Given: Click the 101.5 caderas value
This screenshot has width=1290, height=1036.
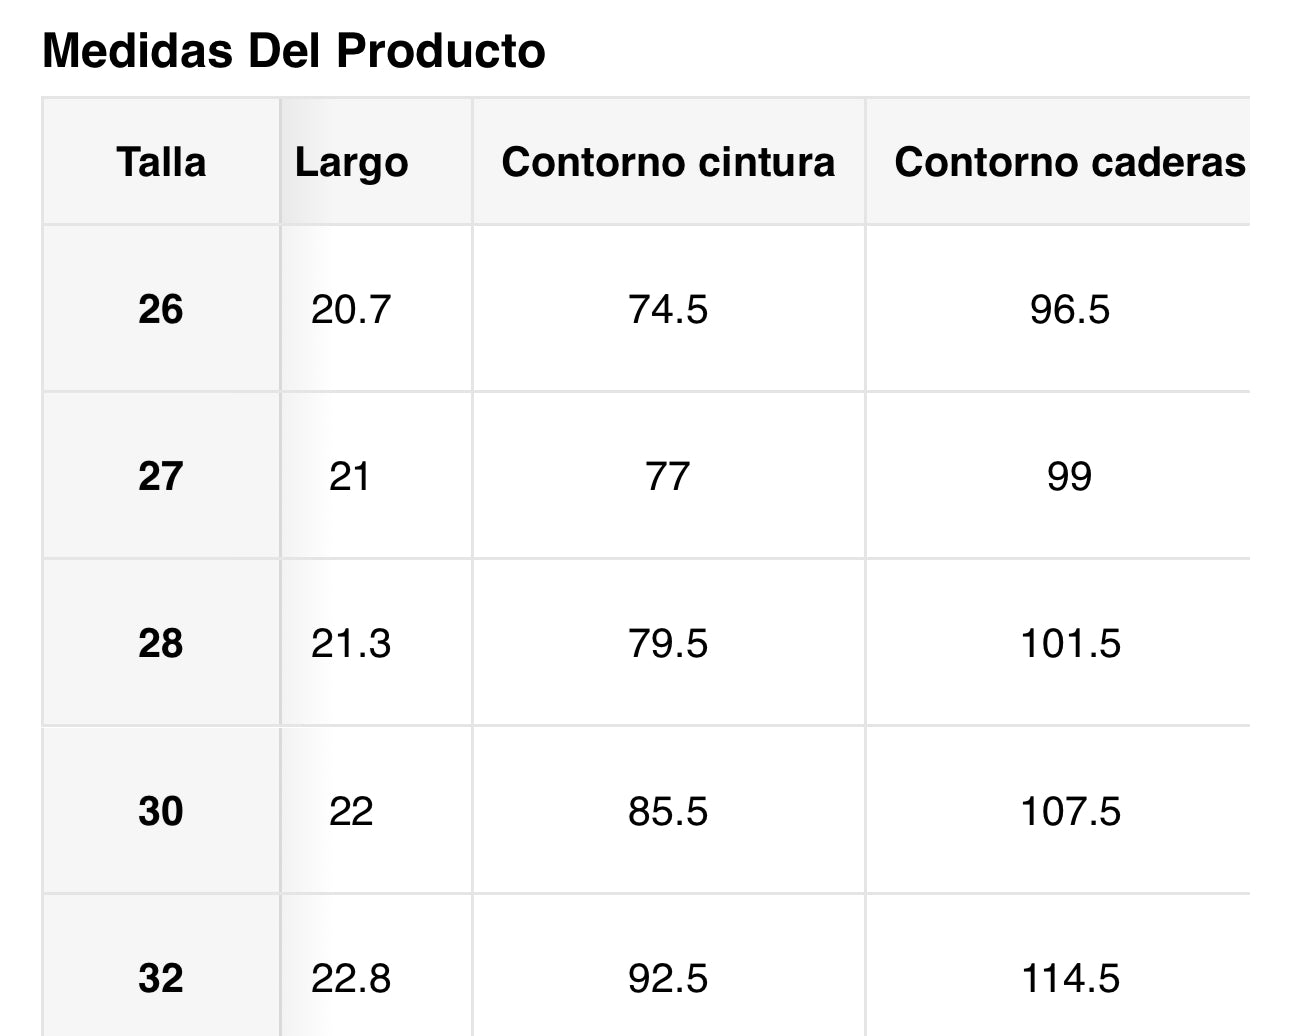Looking at the screenshot, I should (x=1070, y=643).
